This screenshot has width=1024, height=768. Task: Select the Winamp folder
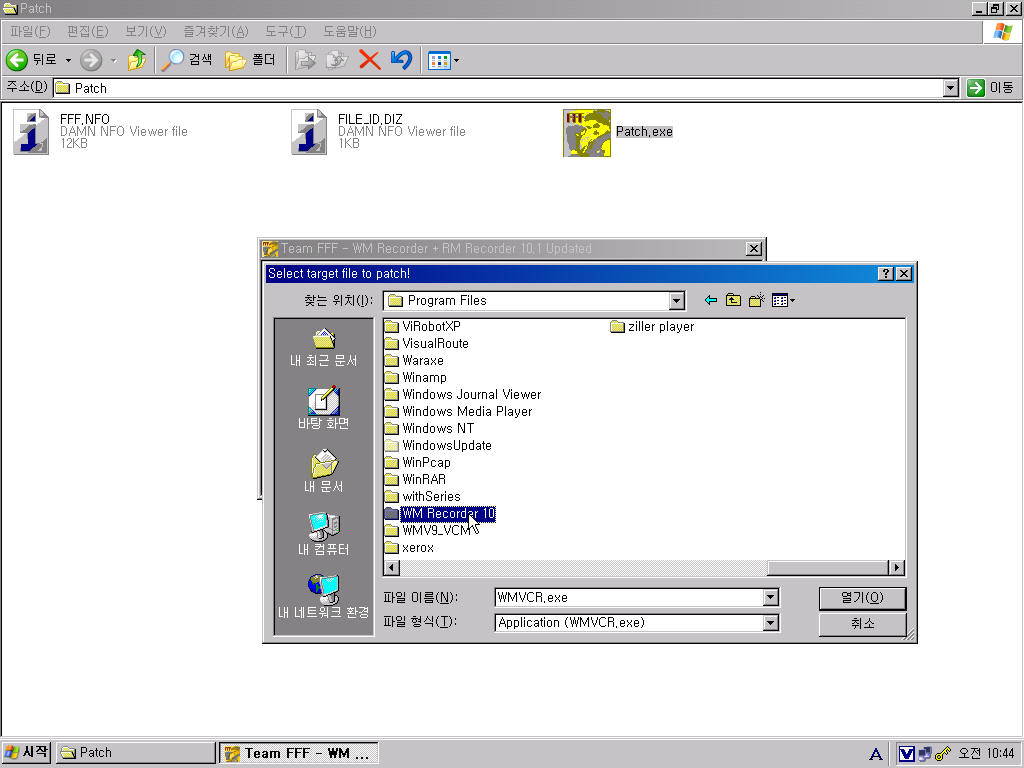point(416,377)
